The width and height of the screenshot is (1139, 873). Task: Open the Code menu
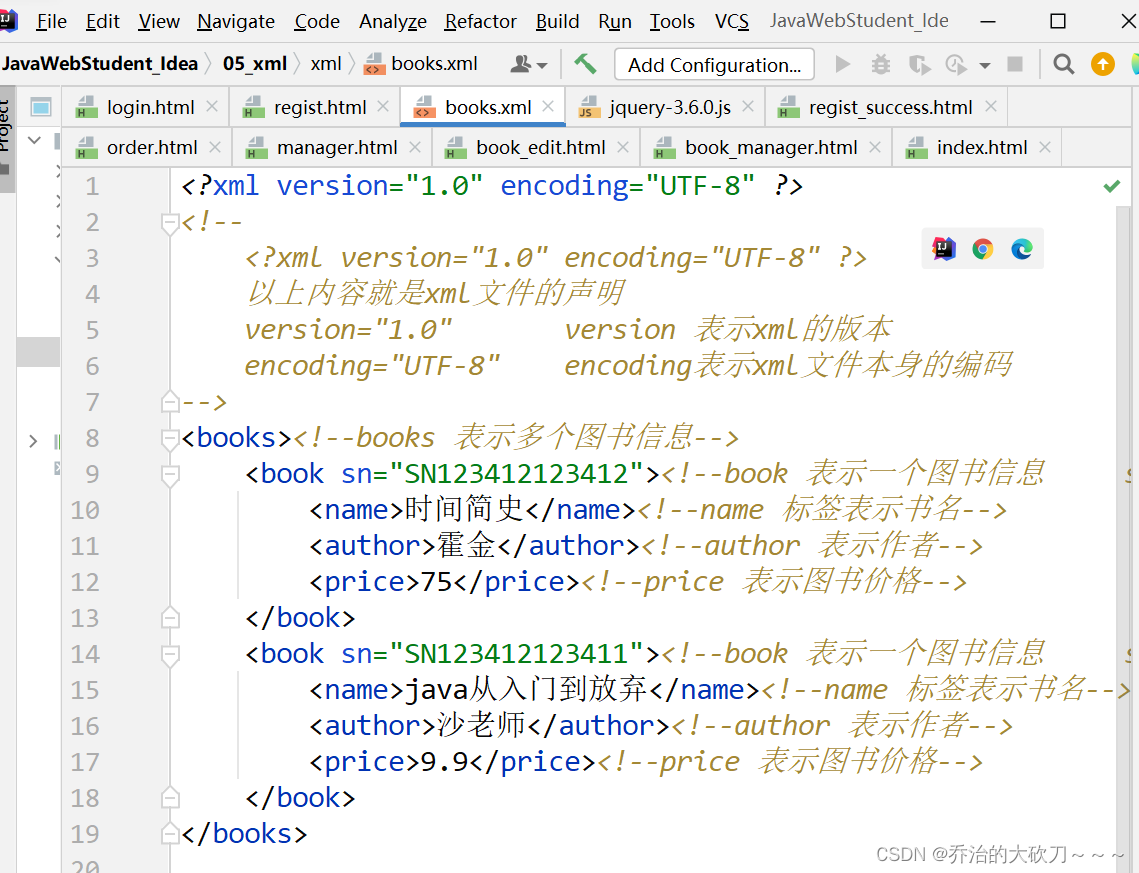(317, 22)
